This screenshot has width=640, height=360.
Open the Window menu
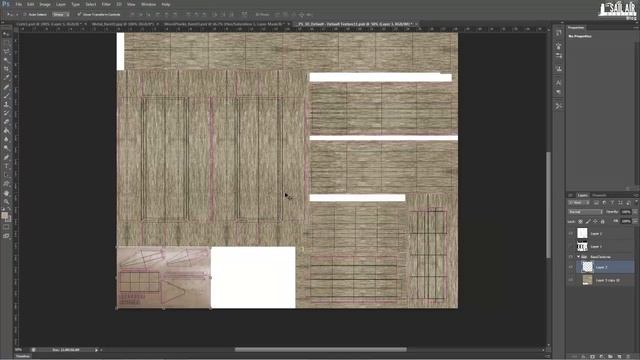pyautogui.click(x=148, y=4)
